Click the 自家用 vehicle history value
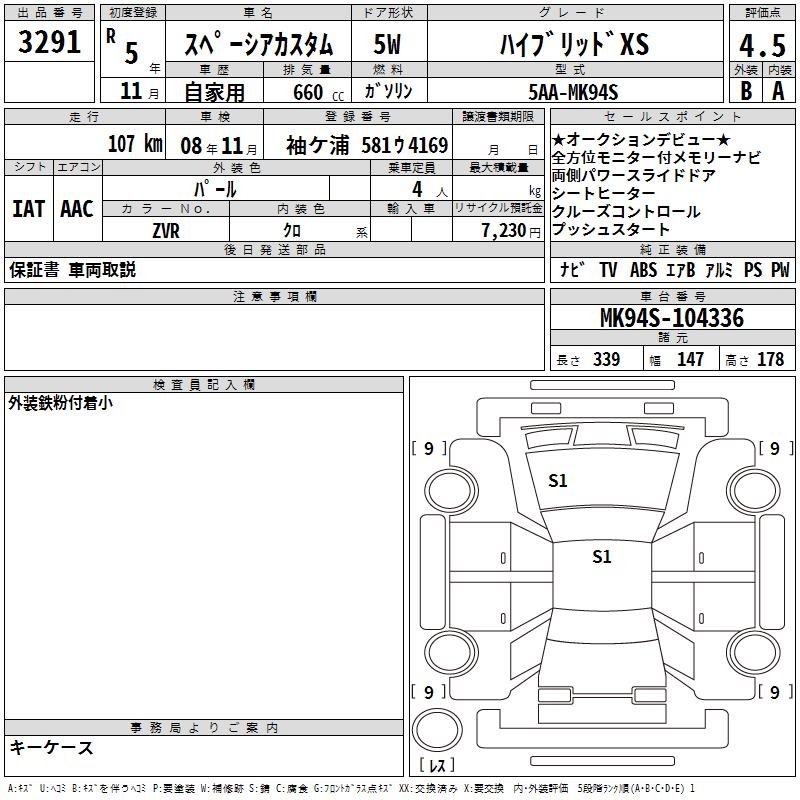Screen dimensions: 800x800 (214, 92)
